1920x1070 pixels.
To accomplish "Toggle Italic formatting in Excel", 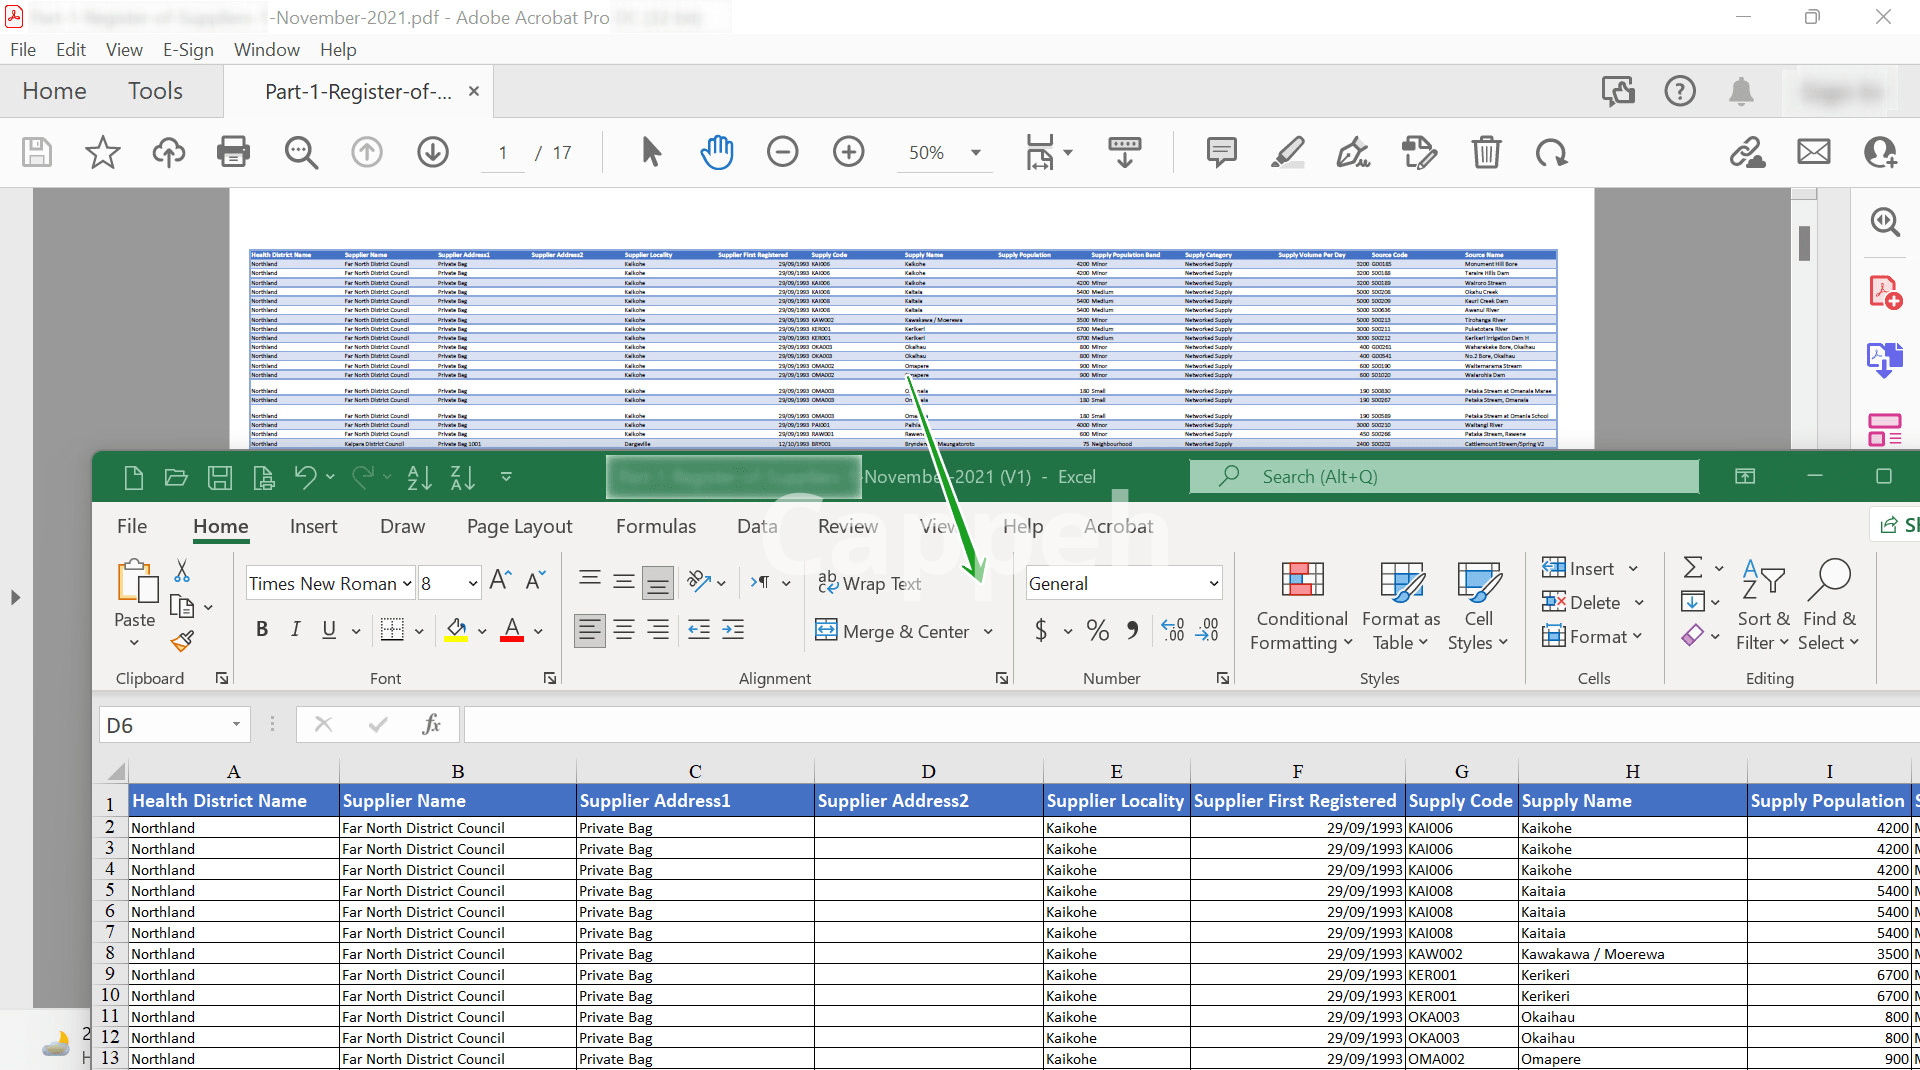I will pyautogui.click(x=295, y=629).
